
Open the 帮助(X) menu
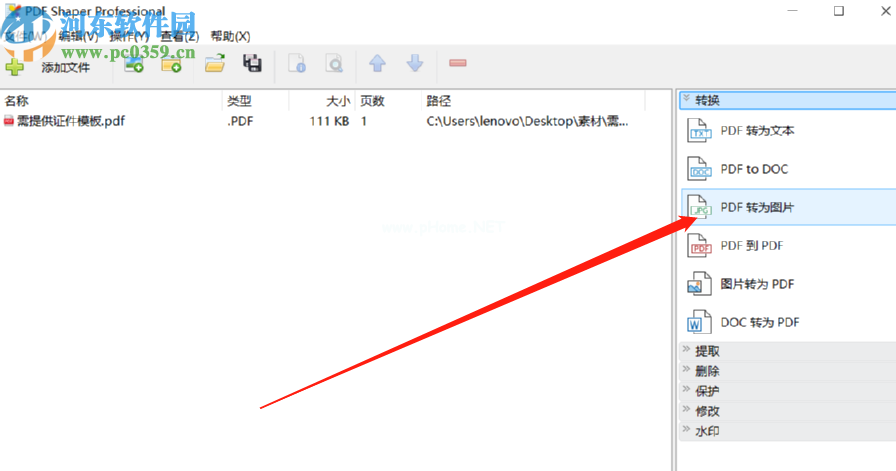pyautogui.click(x=230, y=36)
